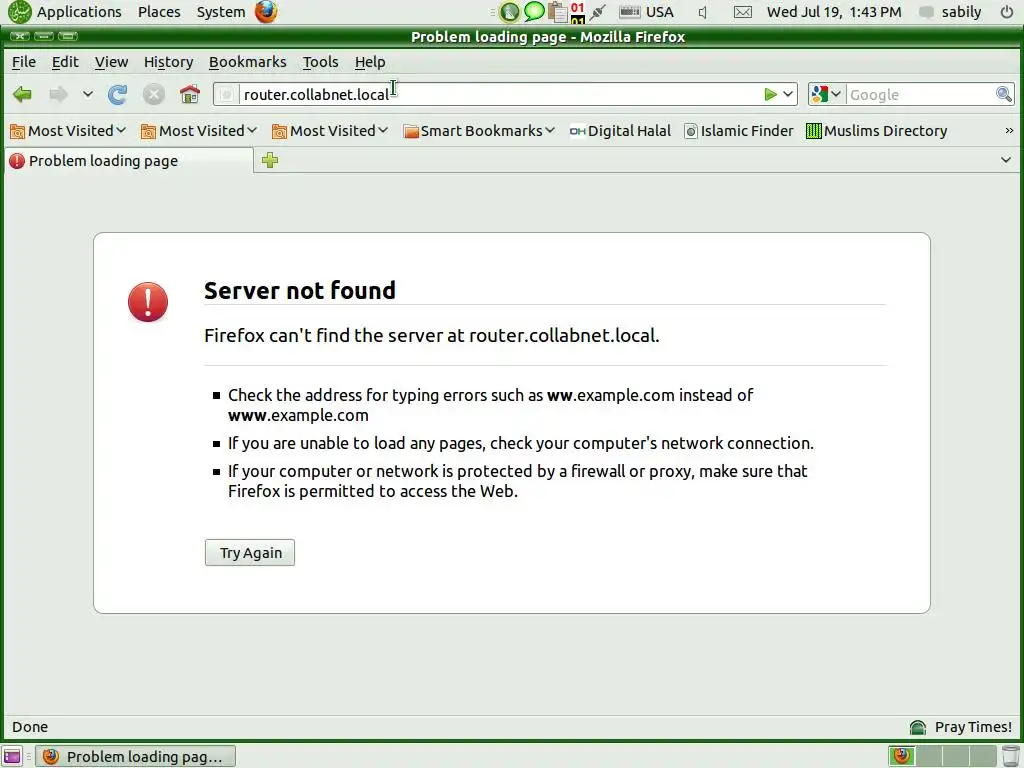Open the Places menu
The width and height of the screenshot is (1024, 768).
159,12
